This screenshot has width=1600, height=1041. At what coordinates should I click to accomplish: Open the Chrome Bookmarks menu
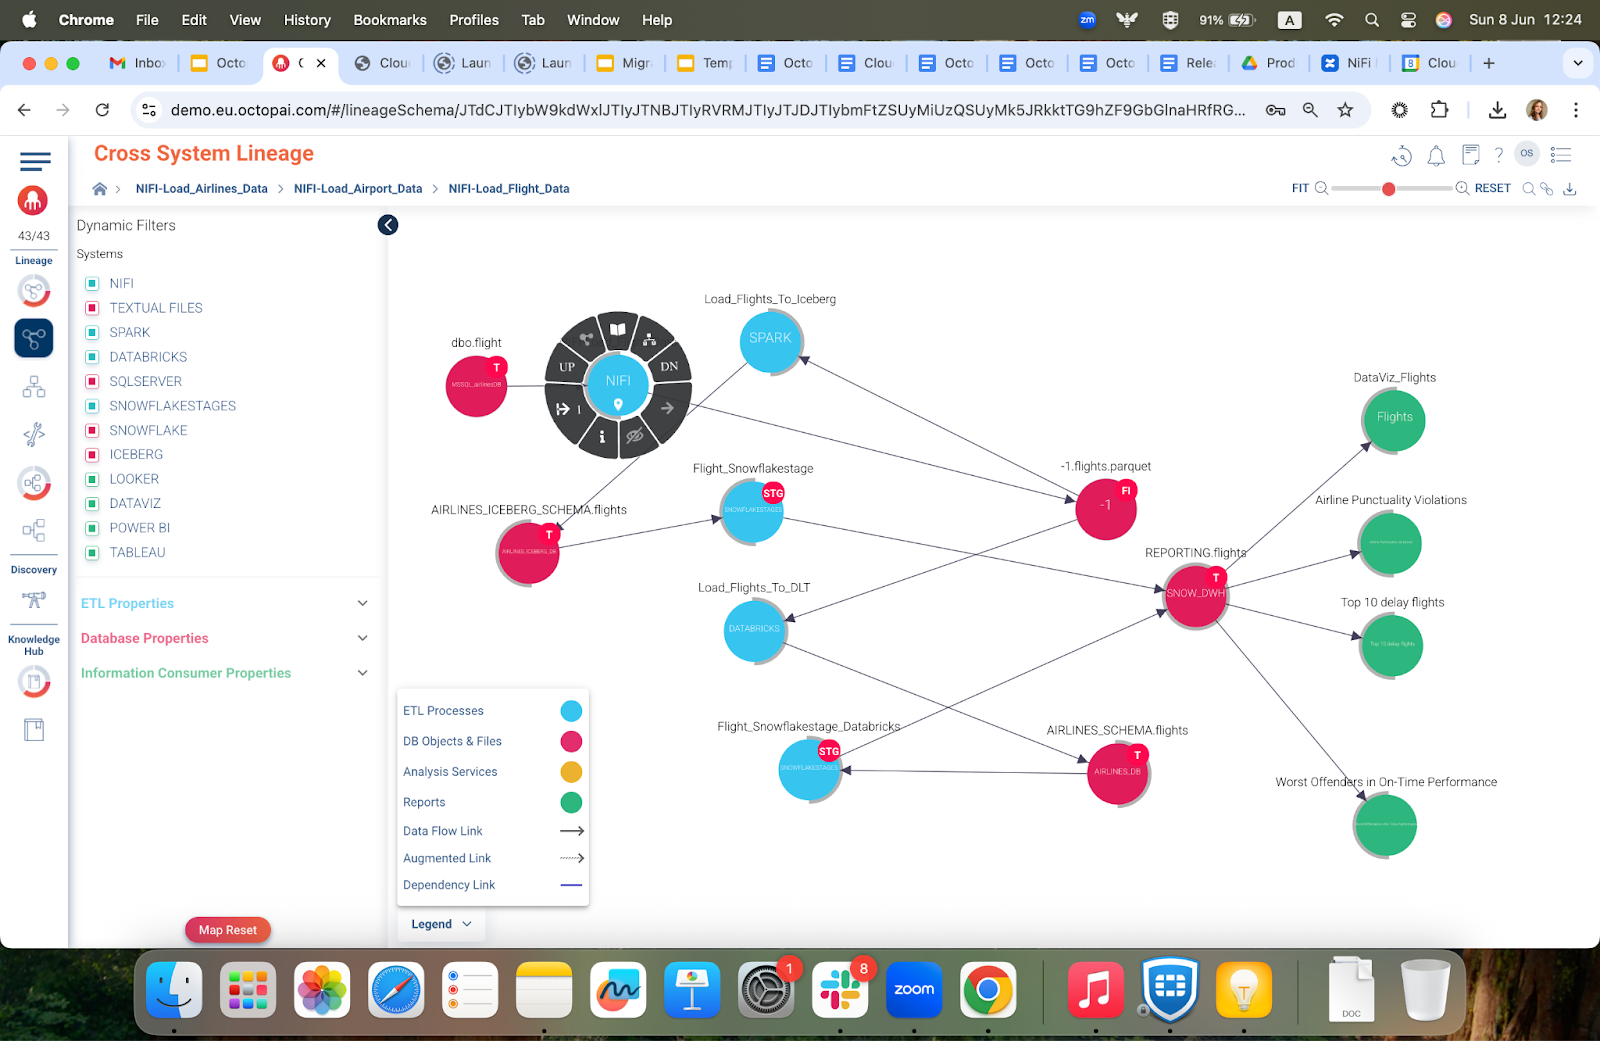pyautogui.click(x=389, y=19)
